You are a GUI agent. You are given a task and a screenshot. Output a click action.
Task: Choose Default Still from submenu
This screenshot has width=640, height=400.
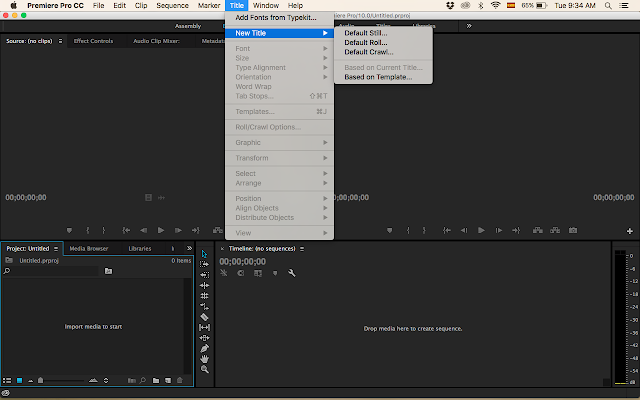point(366,33)
